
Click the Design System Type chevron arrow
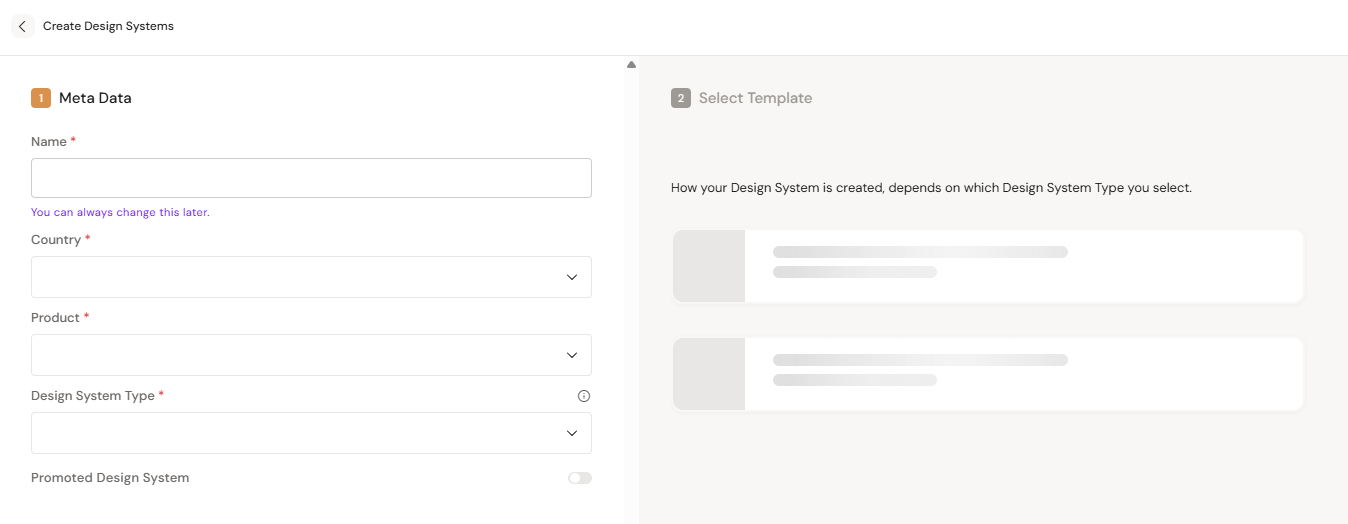click(x=572, y=433)
